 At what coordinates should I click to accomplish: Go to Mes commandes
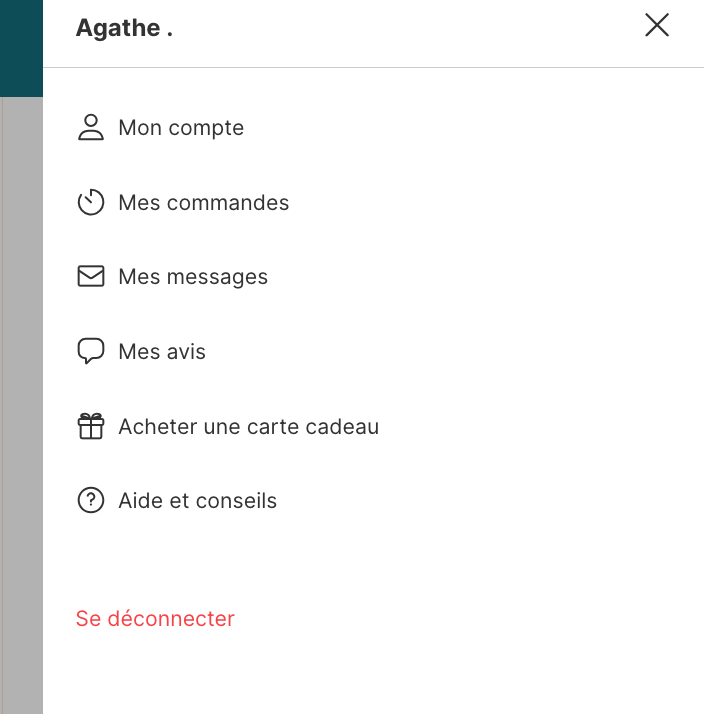[203, 203]
